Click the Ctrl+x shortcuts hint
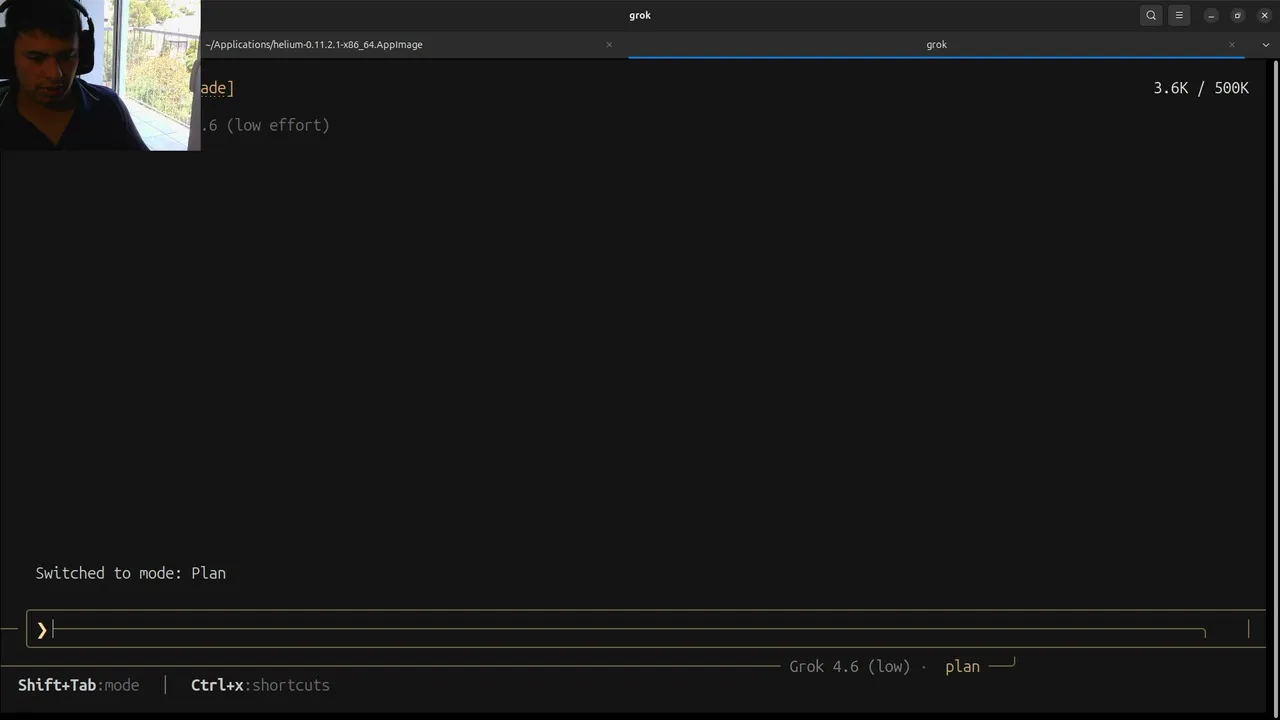 [260, 685]
